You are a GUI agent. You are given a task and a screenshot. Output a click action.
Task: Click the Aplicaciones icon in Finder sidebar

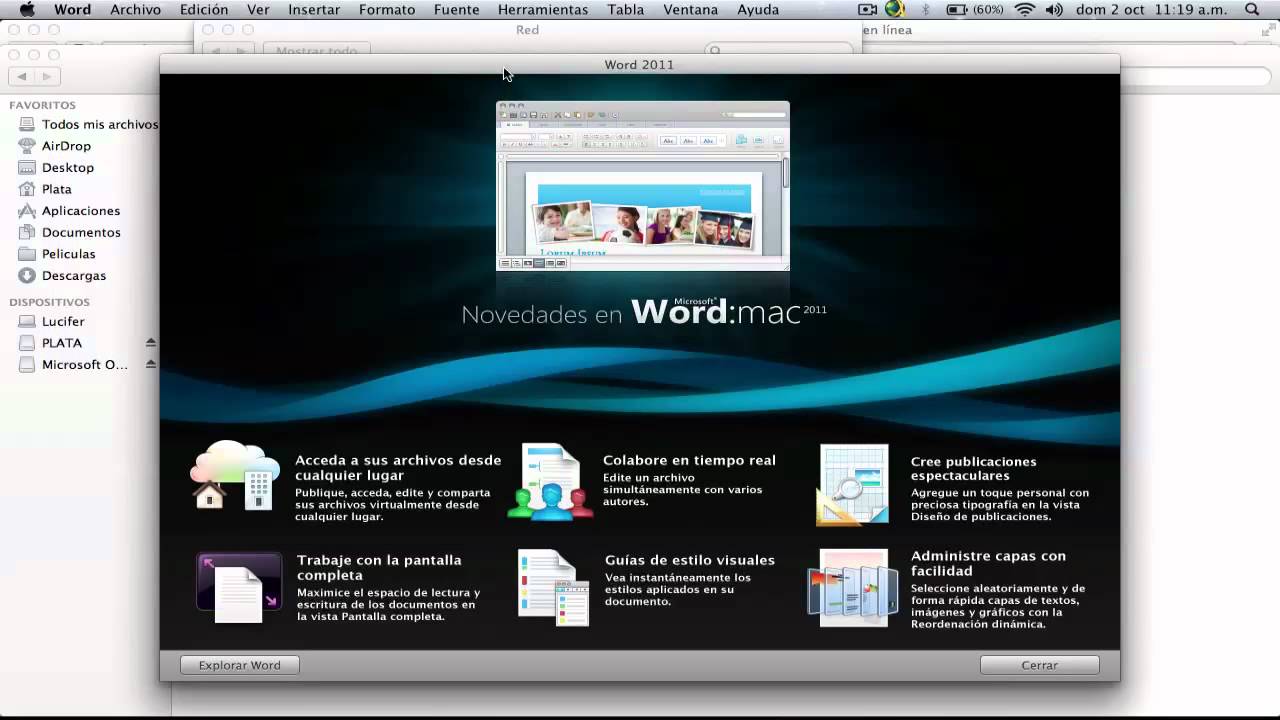click(27, 211)
